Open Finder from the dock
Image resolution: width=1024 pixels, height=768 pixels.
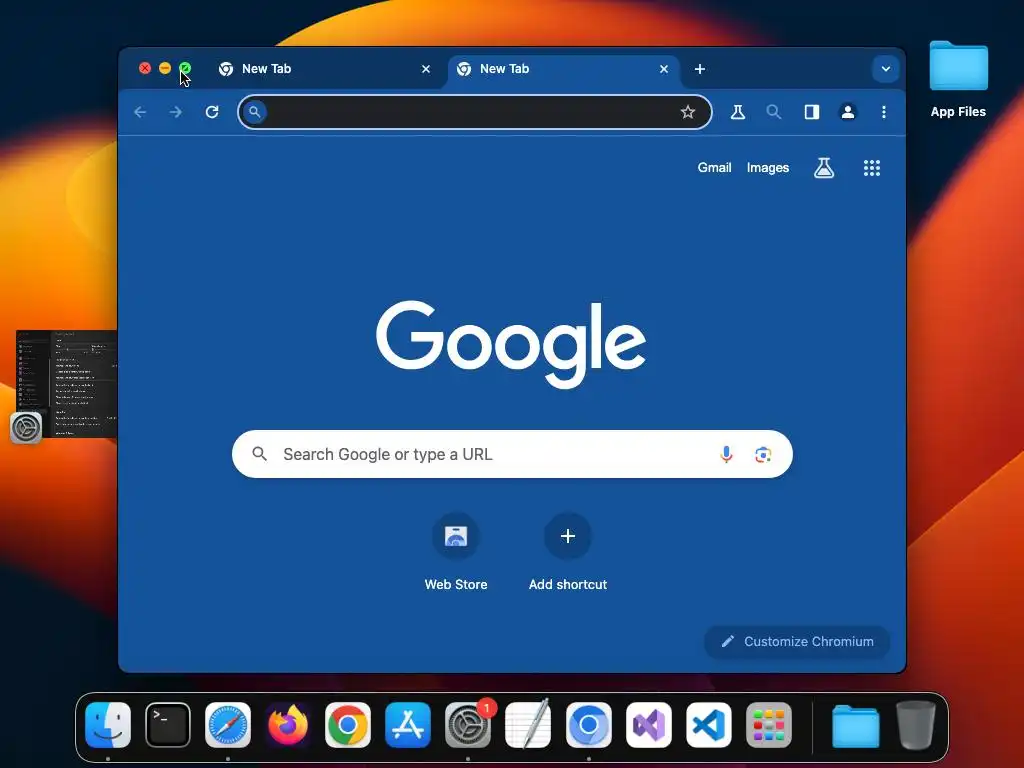pos(108,725)
